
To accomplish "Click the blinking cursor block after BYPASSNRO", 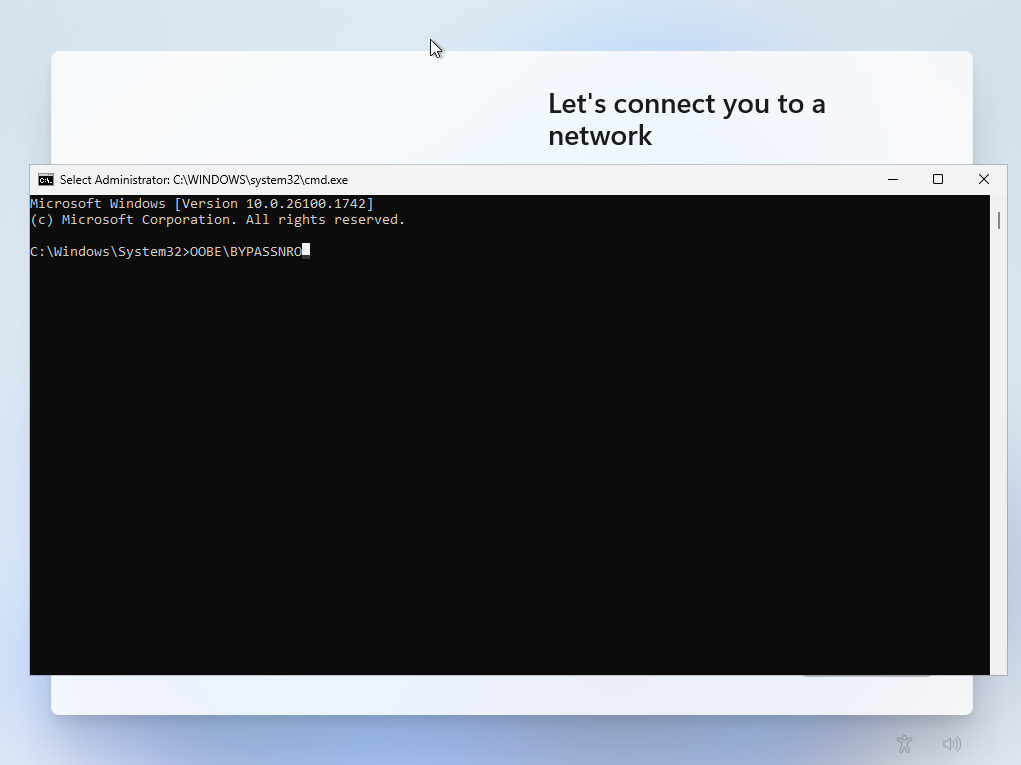I will point(306,251).
